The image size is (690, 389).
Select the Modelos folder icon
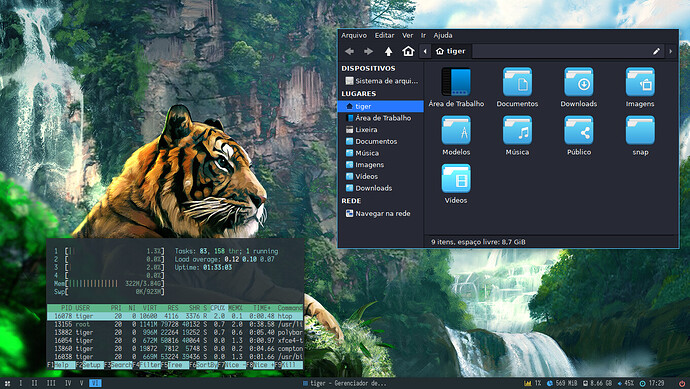456,130
